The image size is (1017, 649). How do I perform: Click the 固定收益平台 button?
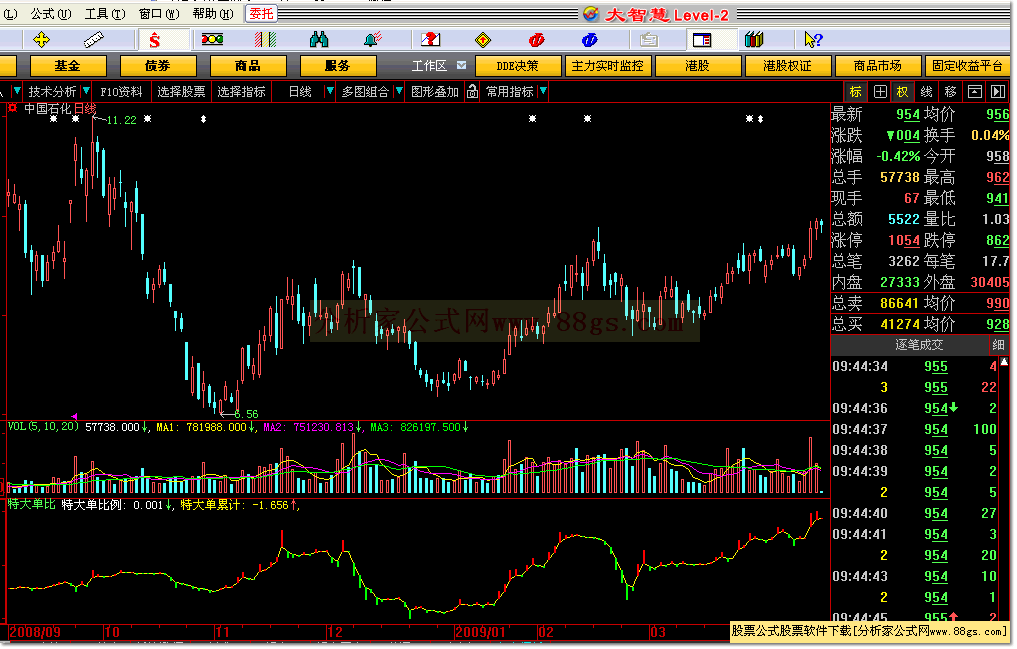tap(967, 66)
